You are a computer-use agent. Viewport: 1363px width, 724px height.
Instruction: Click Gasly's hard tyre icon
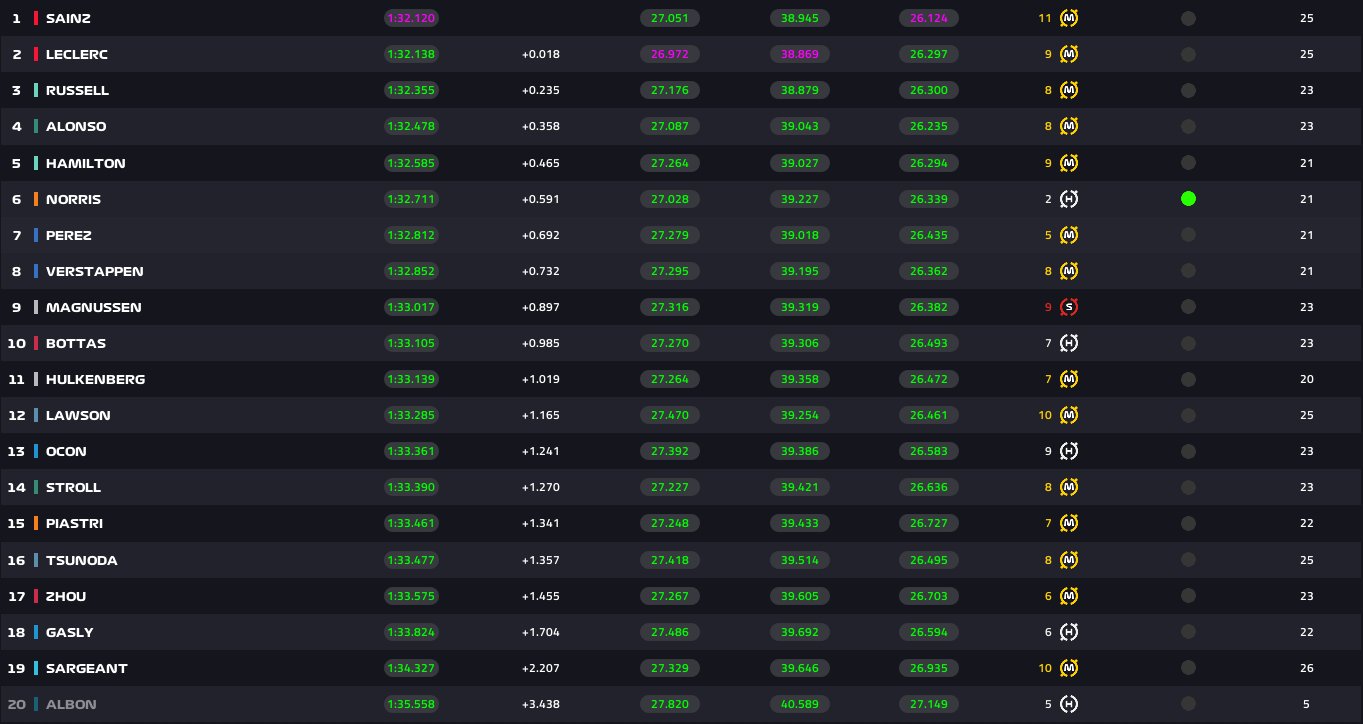coord(1069,632)
